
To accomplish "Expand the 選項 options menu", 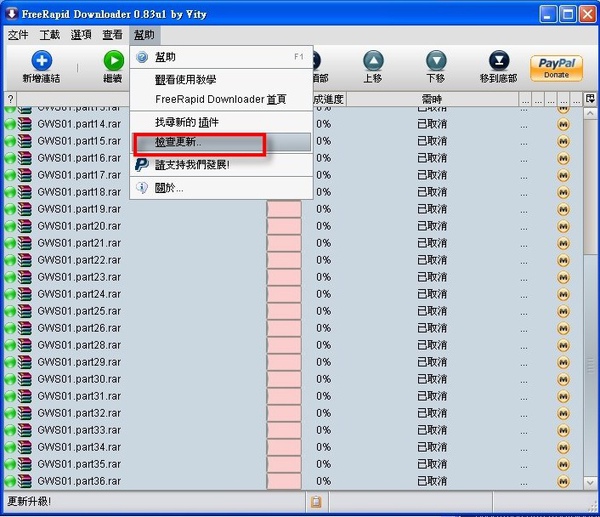I will [81, 35].
